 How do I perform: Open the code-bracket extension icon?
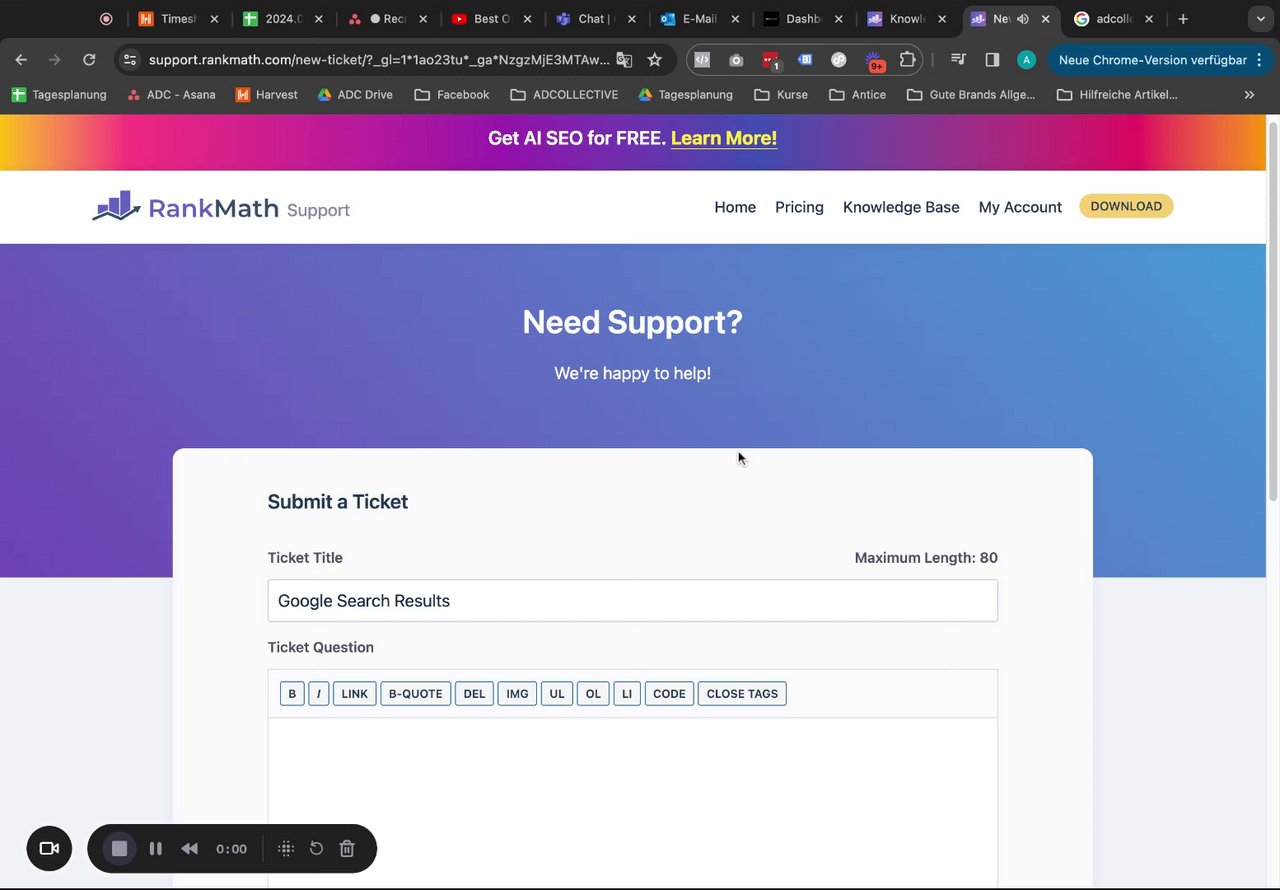coord(702,60)
